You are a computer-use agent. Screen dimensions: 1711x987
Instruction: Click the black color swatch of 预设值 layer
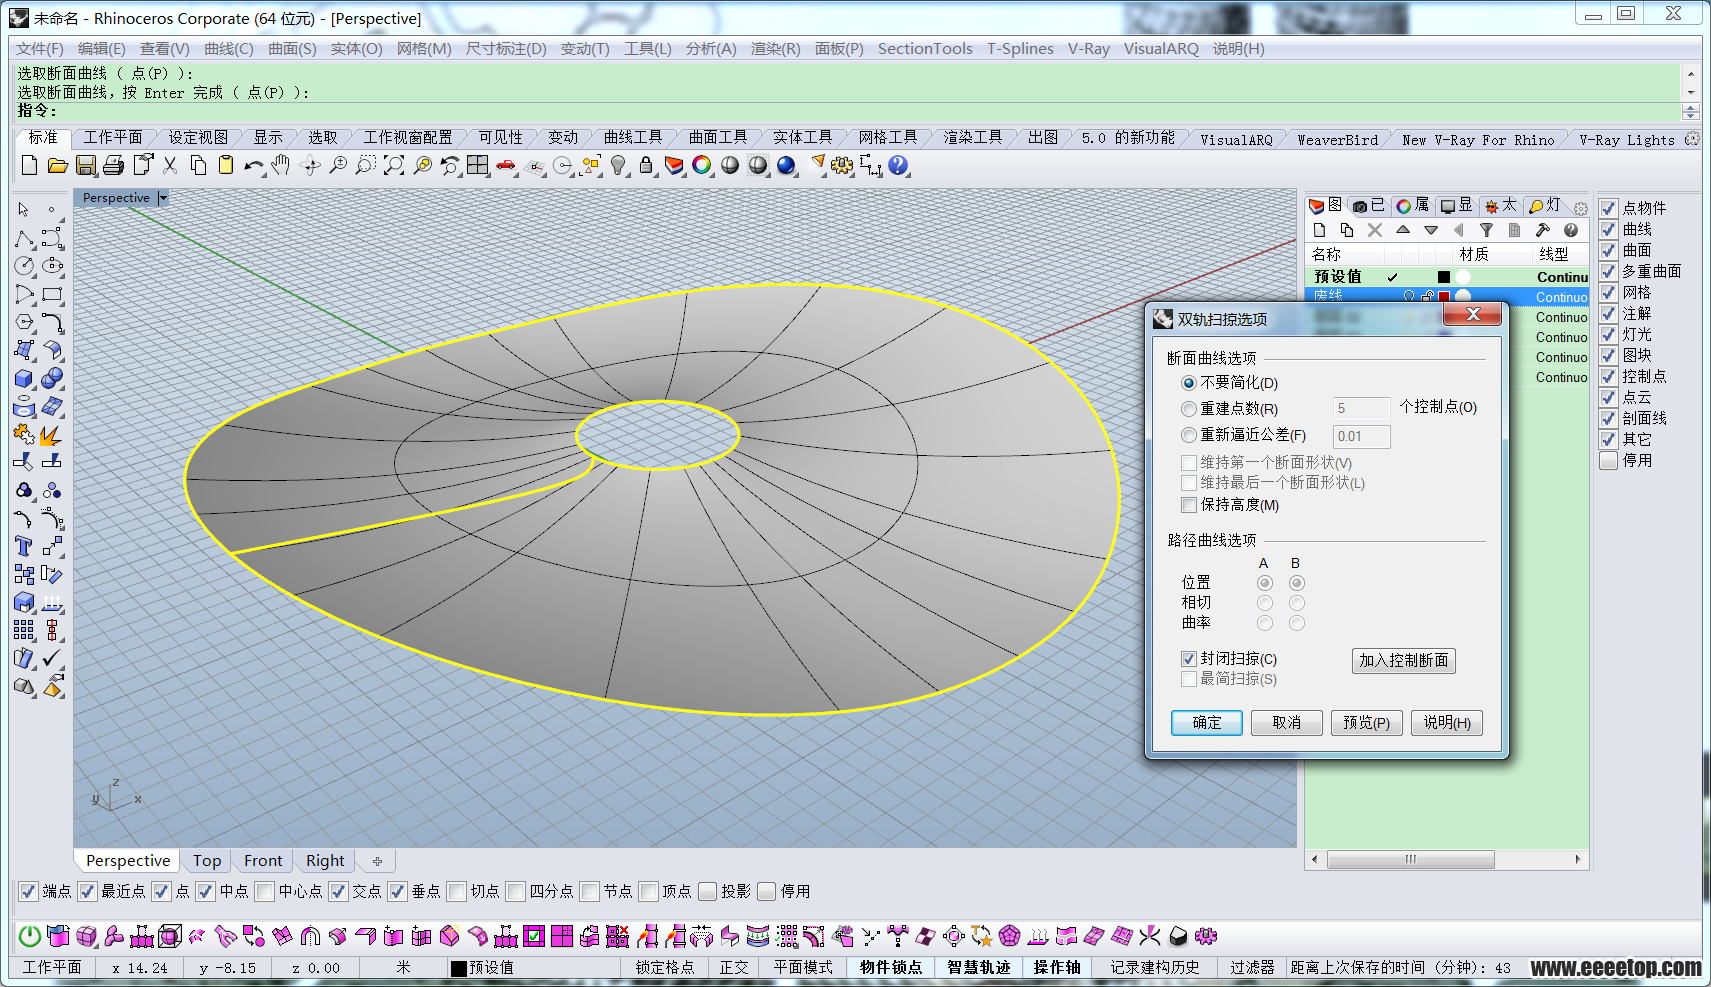[1443, 277]
